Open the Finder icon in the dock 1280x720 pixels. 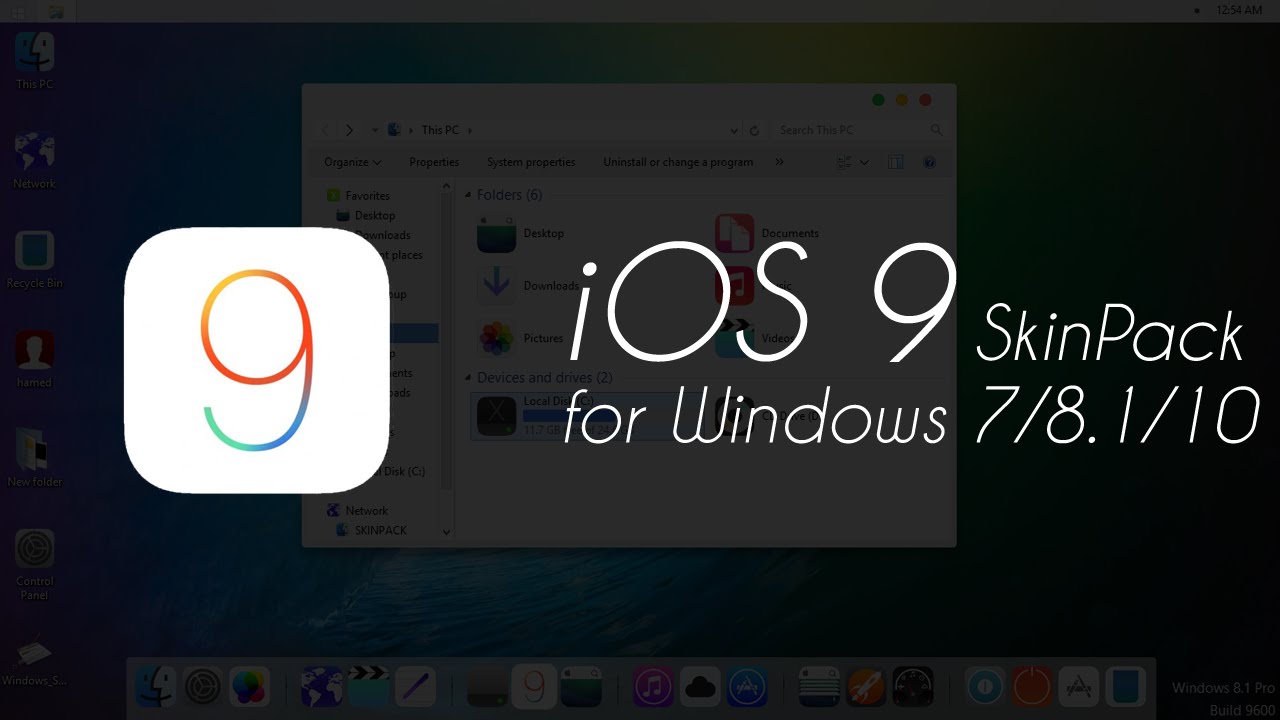[156, 687]
